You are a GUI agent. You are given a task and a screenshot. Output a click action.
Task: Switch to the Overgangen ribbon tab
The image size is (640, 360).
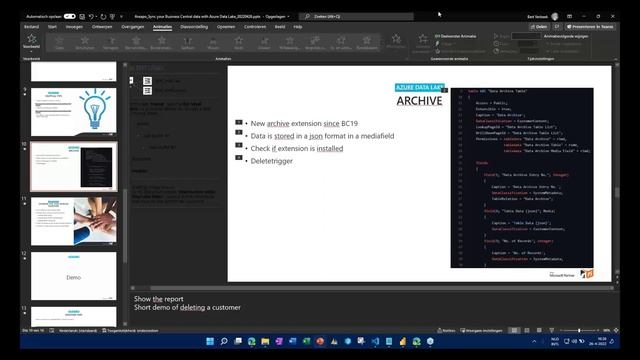pos(133,27)
